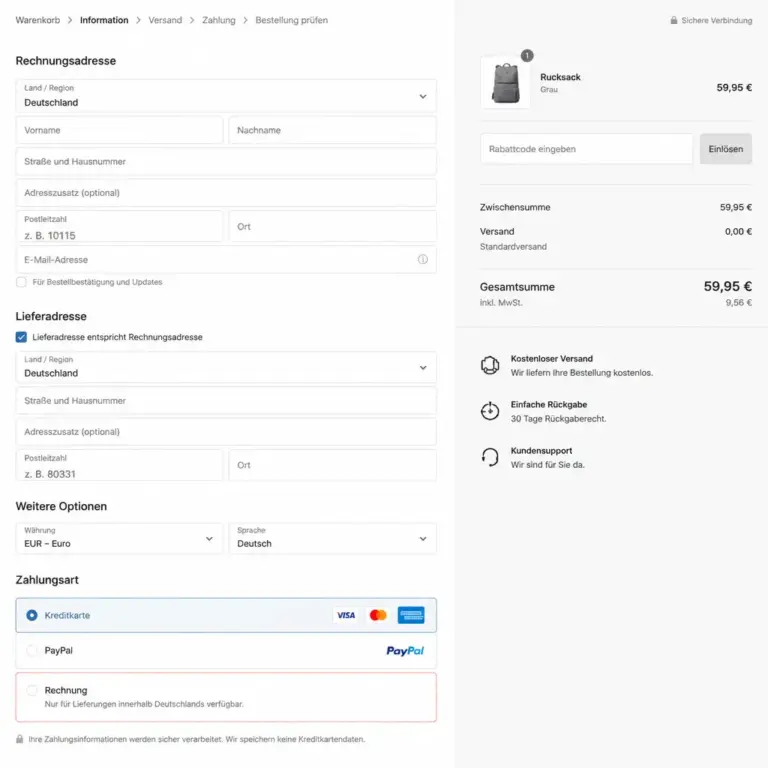Image resolution: width=768 pixels, height=768 pixels.
Task: Click the American Express card logo
Action: click(411, 615)
